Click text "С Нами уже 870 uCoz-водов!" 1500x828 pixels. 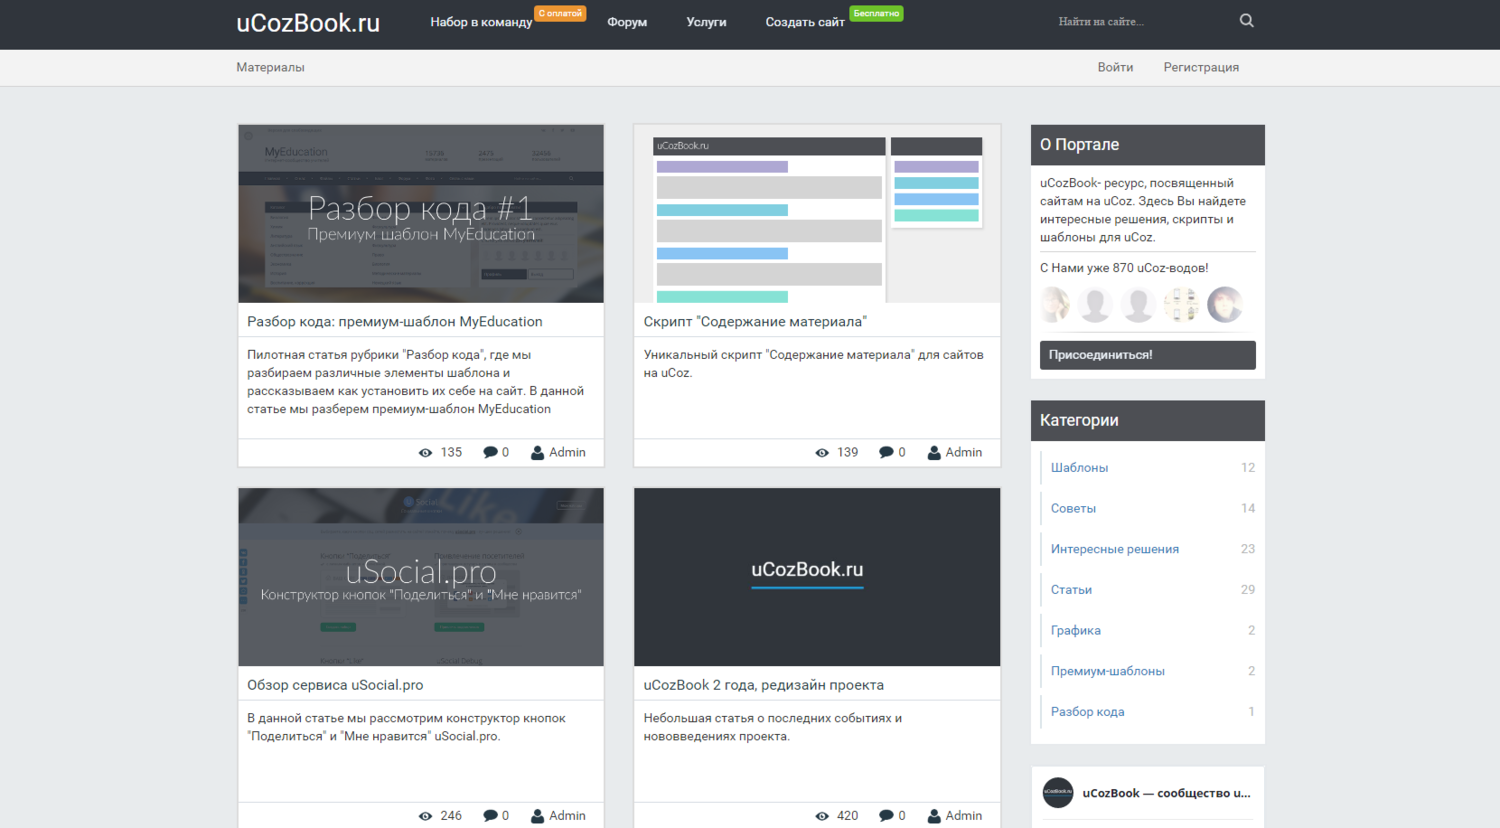pos(1124,268)
